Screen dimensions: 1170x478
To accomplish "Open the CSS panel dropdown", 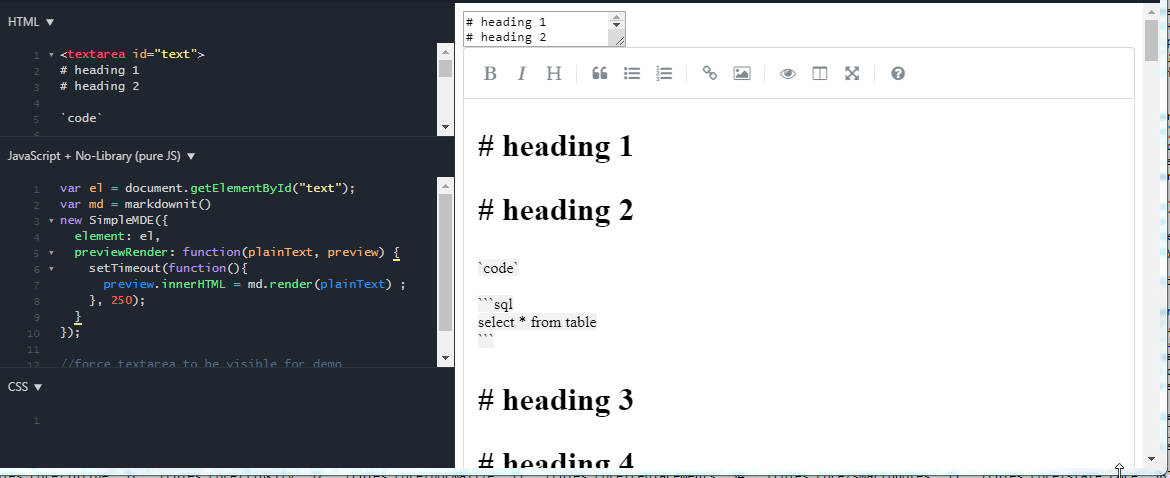I will (x=25, y=387).
